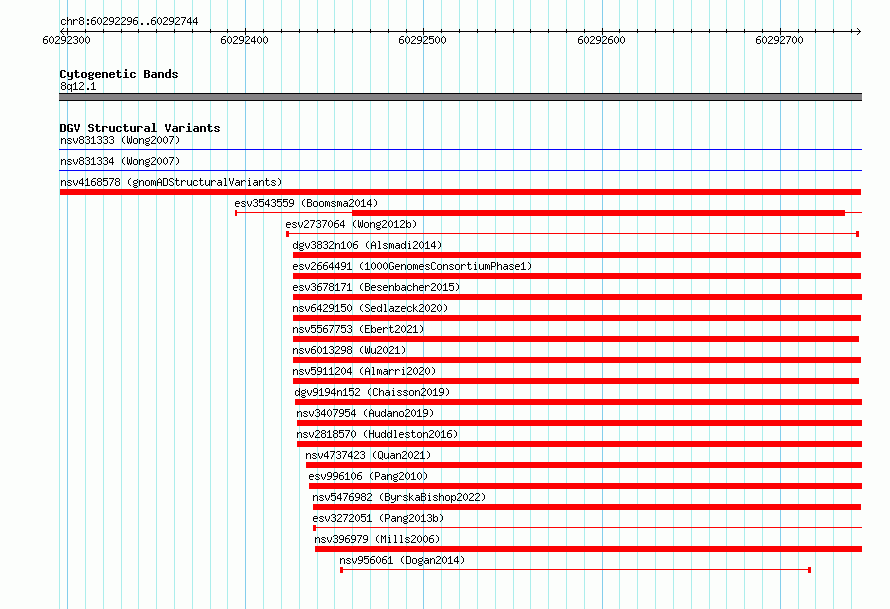Viewport: 890px width, 609px height.
Task: Click esv2664491 (1000GenomesConsortiumPhase1) label
Action: pos(412,266)
